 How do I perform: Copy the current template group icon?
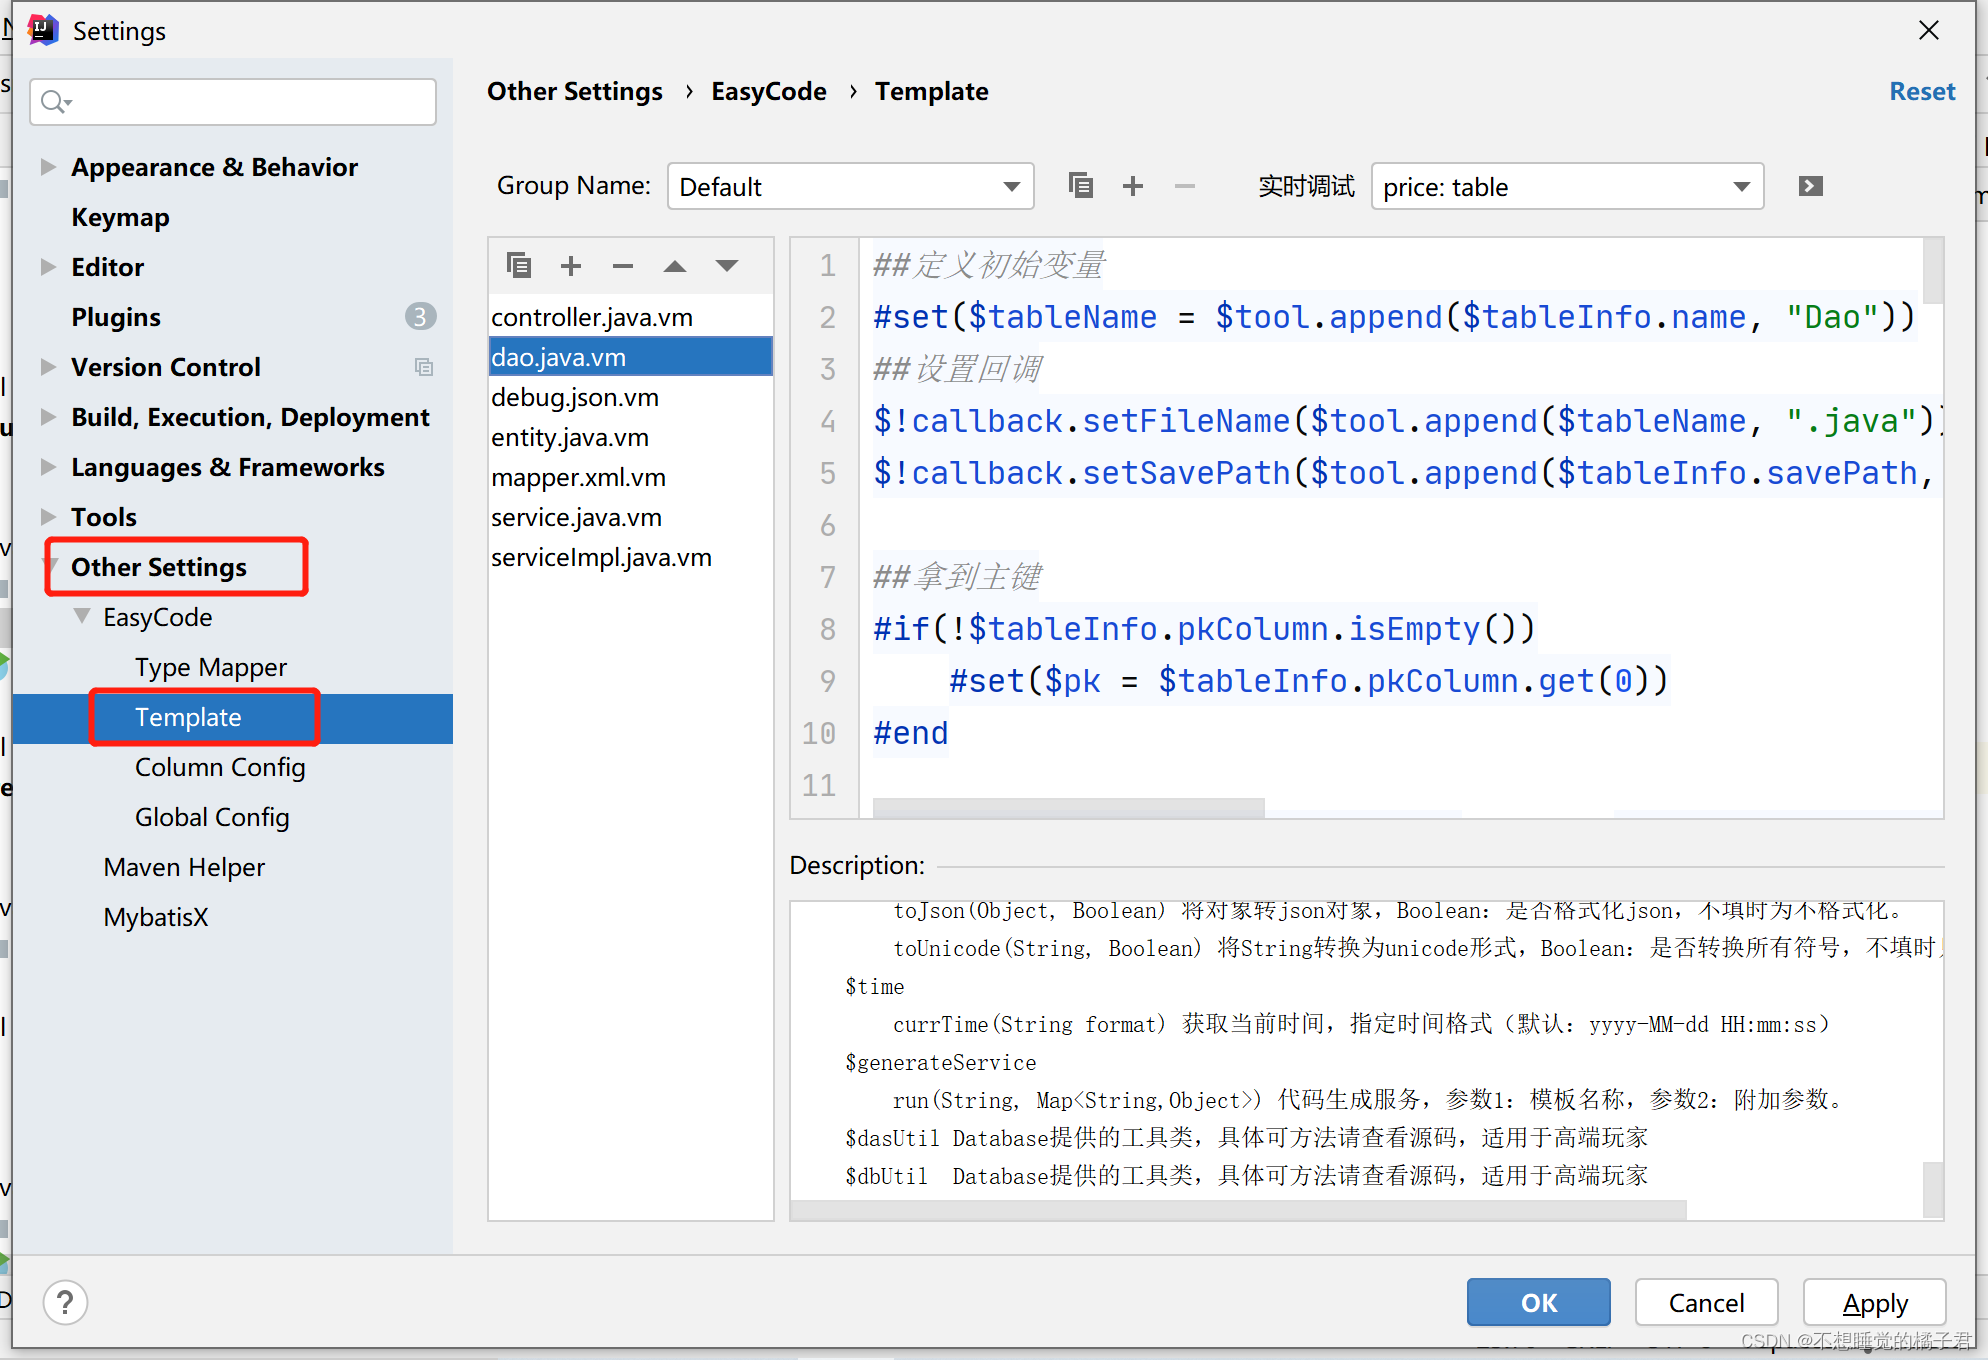[x=1080, y=186]
